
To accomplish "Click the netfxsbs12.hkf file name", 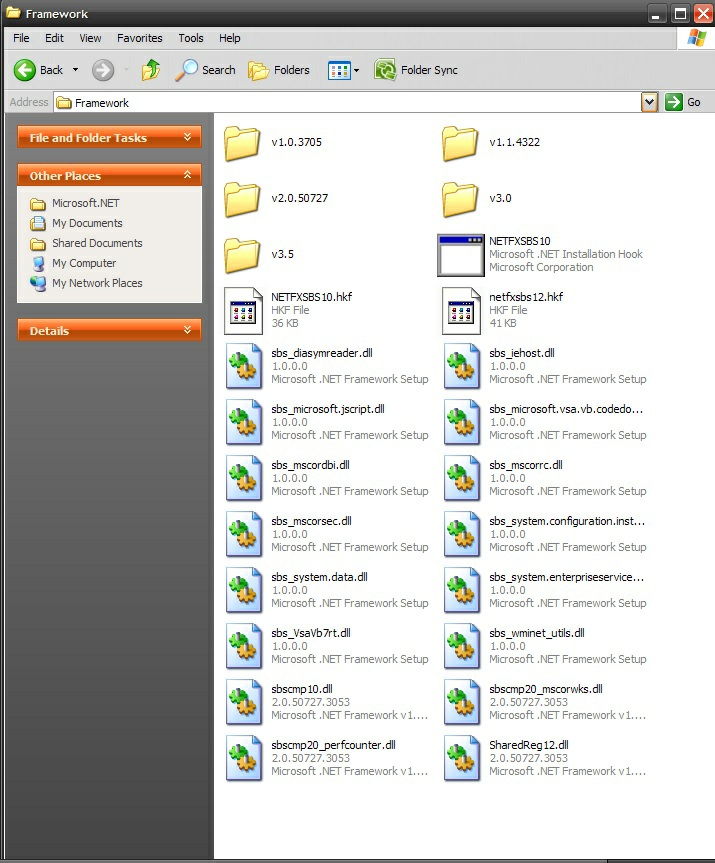I will click(526, 297).
